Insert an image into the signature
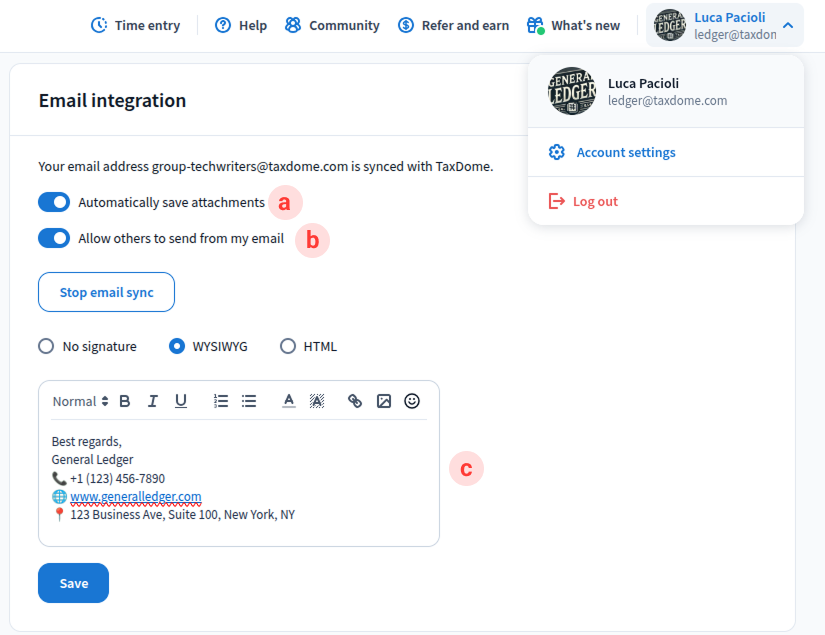The image size is (825, 635). (384, 401)
